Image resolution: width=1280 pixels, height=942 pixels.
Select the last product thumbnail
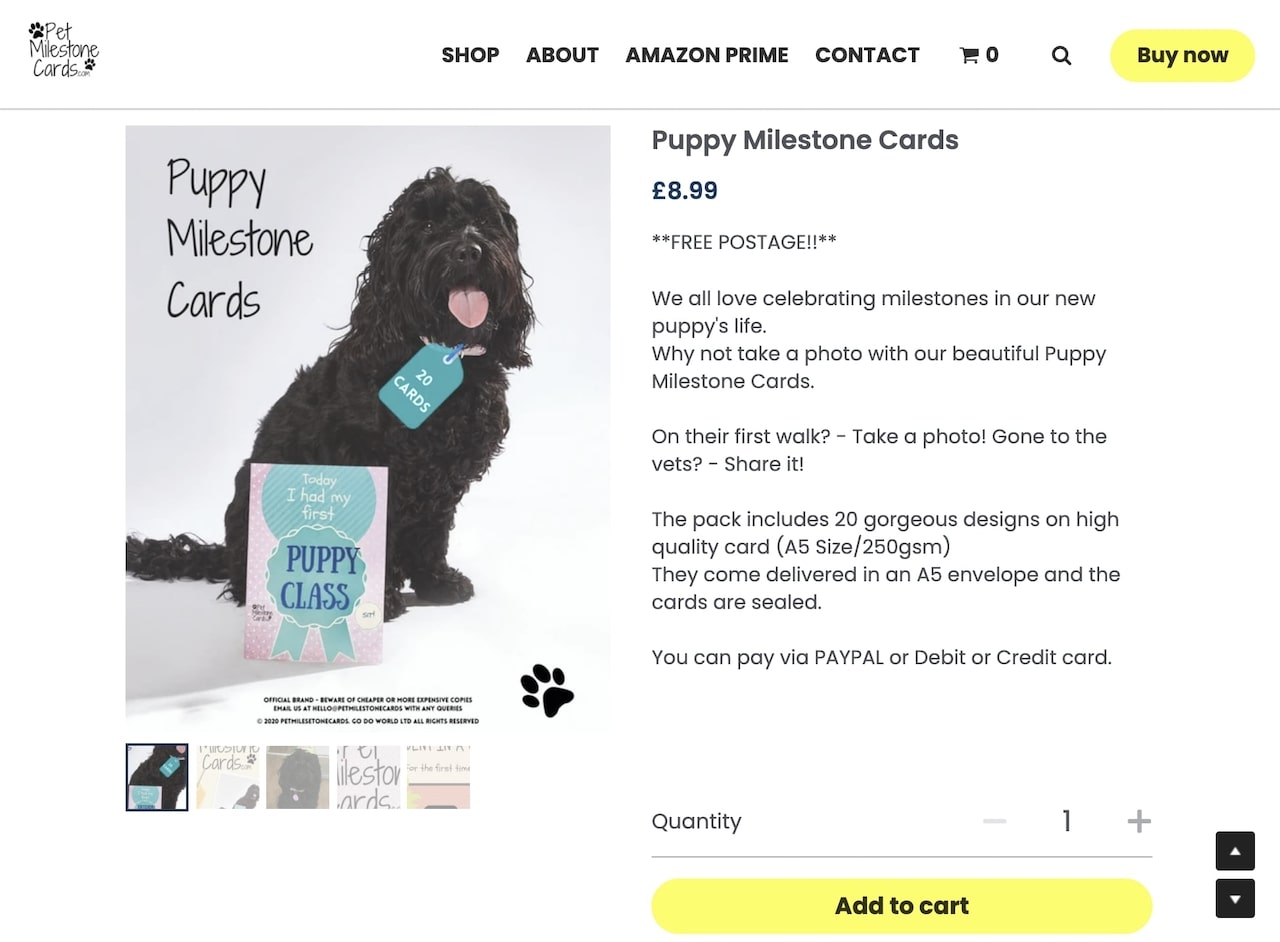pos(440,777)
